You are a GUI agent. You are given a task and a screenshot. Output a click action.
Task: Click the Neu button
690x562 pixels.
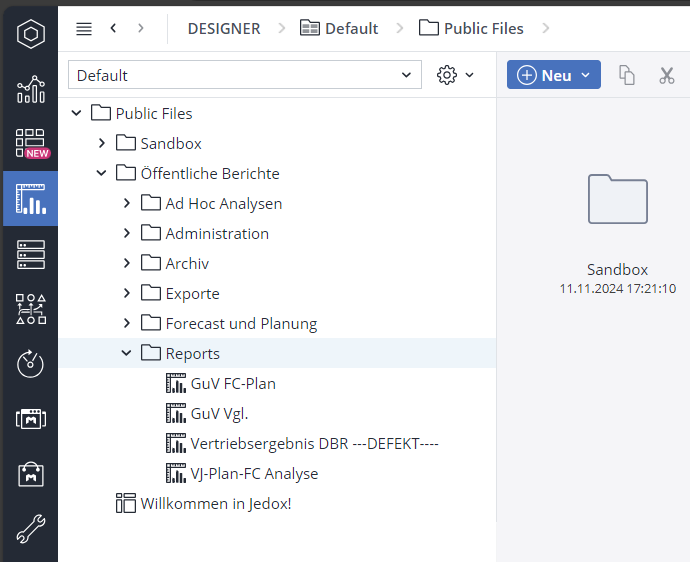[x=553, y=75]
